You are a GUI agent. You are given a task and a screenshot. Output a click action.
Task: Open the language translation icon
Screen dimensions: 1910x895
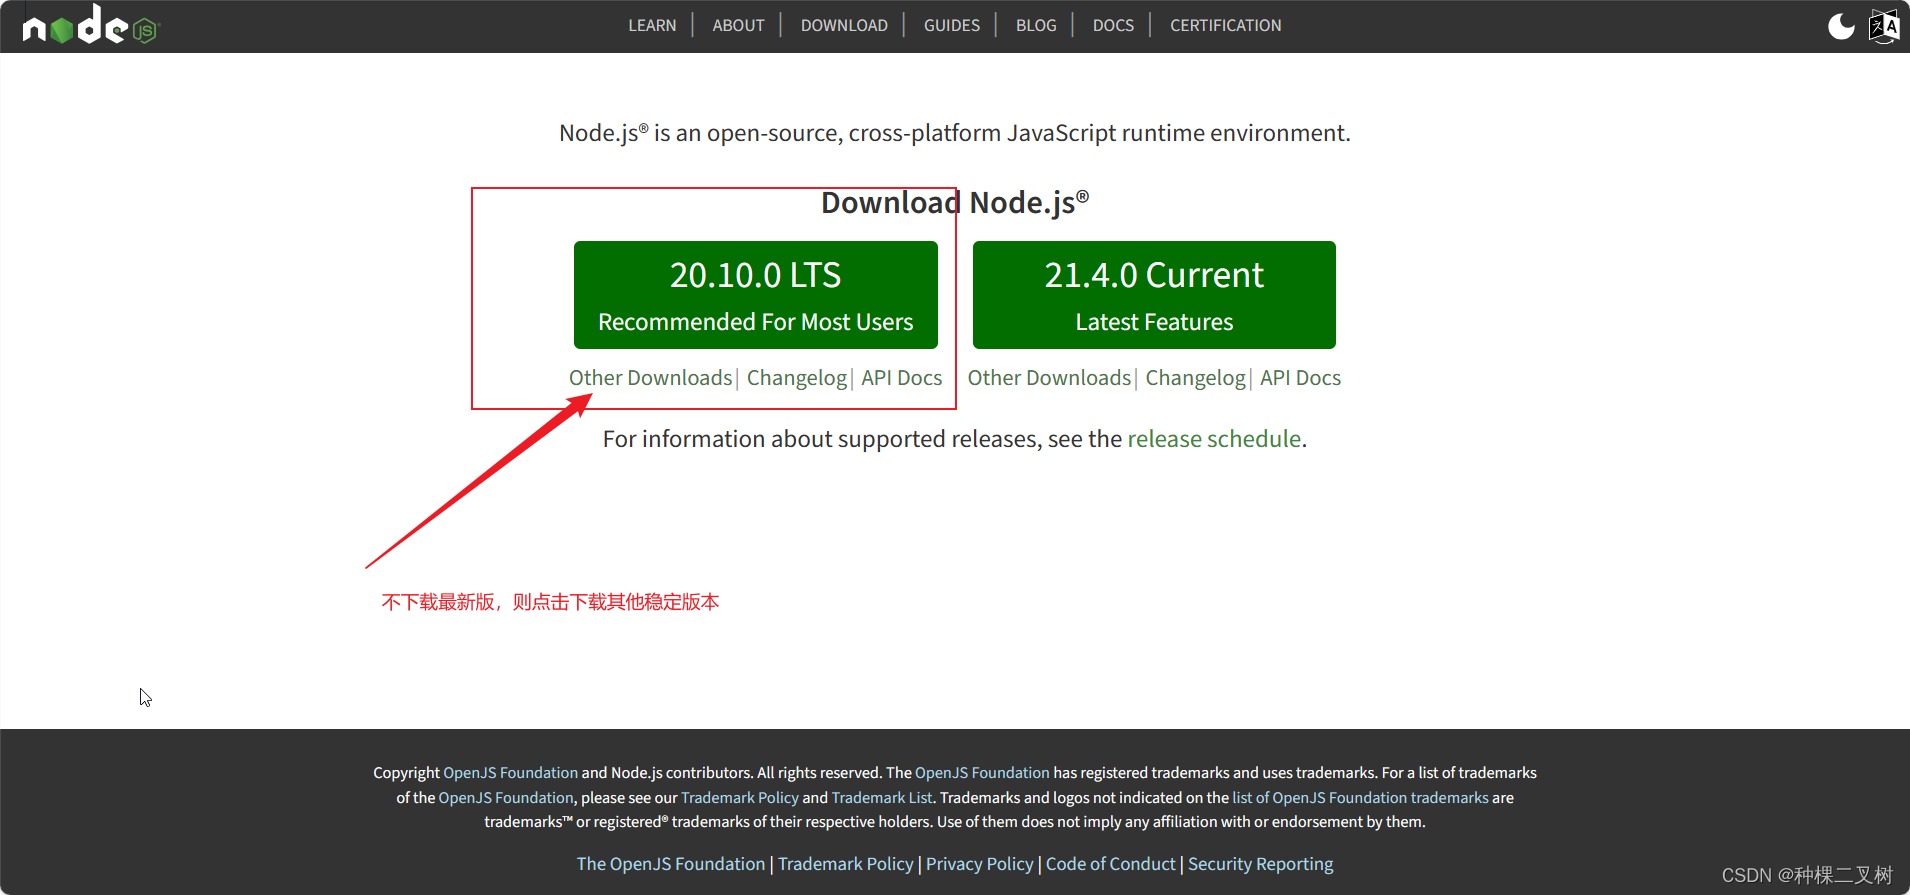[1884, 26]
